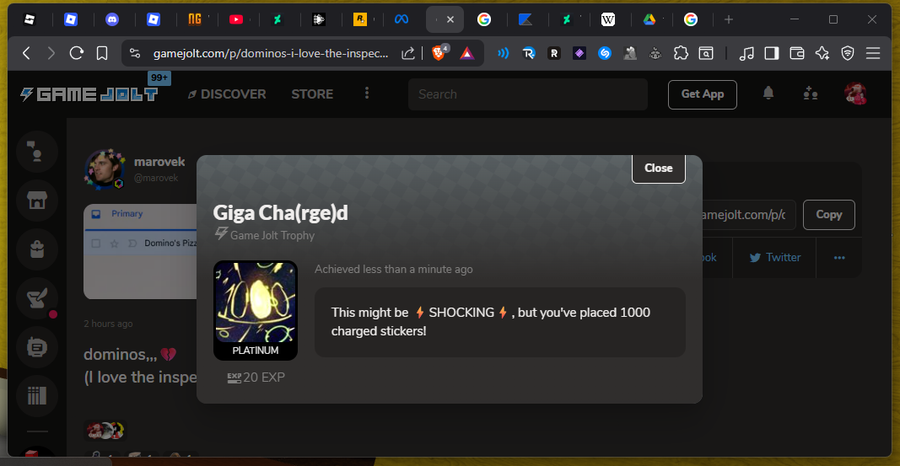Reload the current page
This screenshot has height=466, width=900.
76,53
